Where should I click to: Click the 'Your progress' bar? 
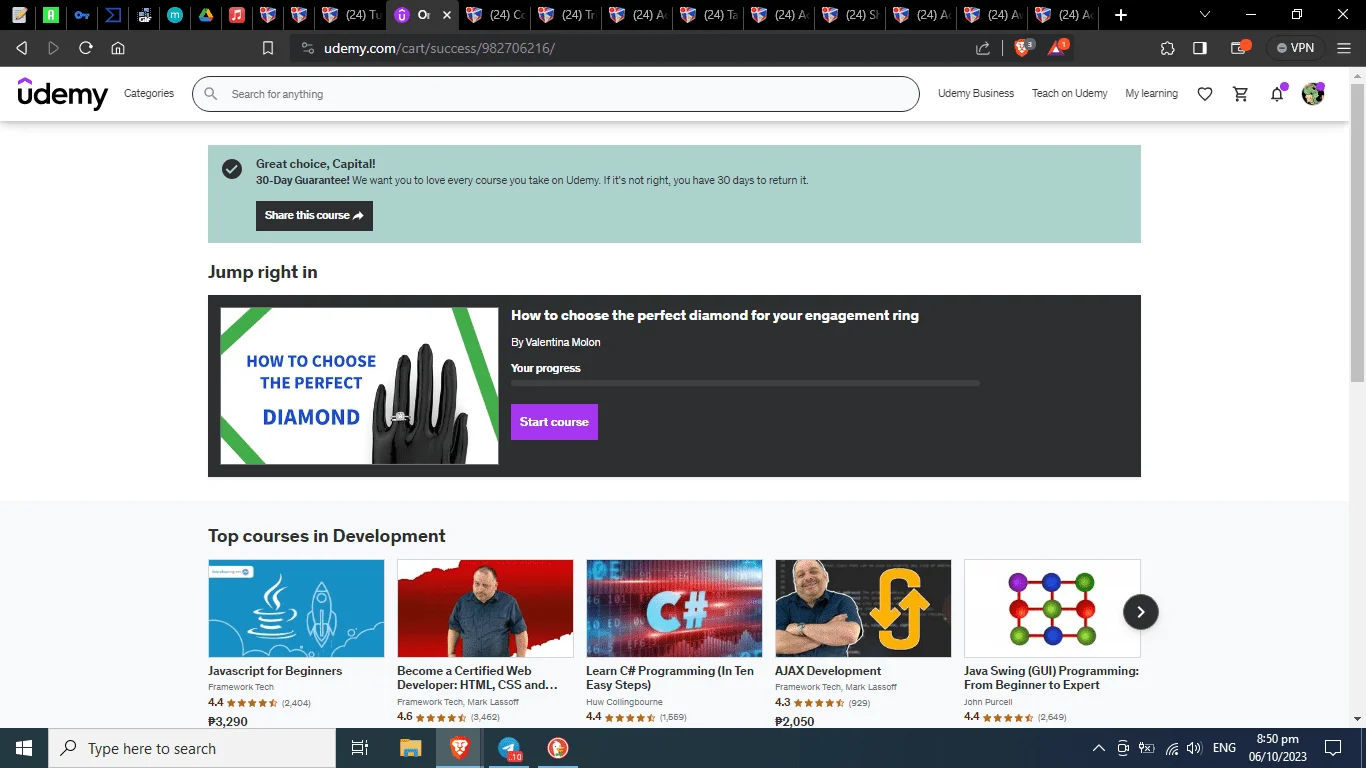[x=745, y=383]
